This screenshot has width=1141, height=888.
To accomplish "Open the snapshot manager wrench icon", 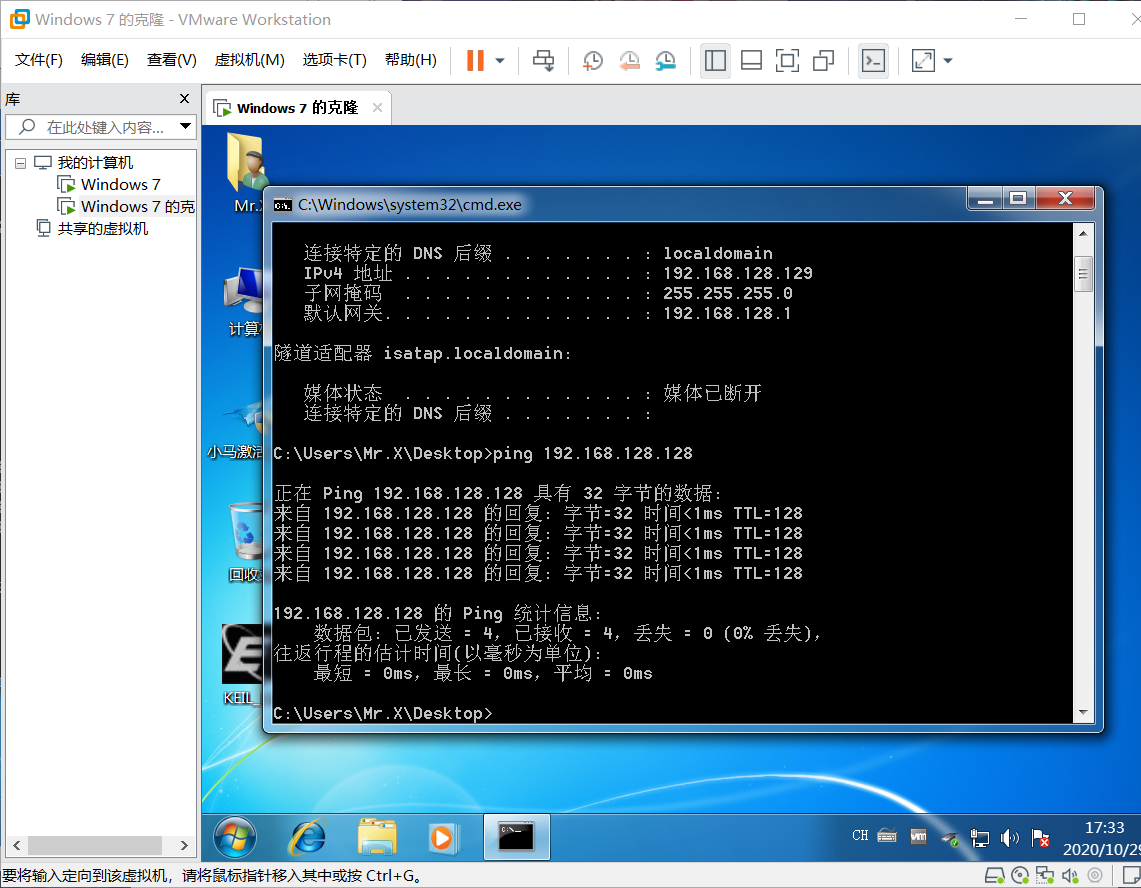I will click(666, 60).
